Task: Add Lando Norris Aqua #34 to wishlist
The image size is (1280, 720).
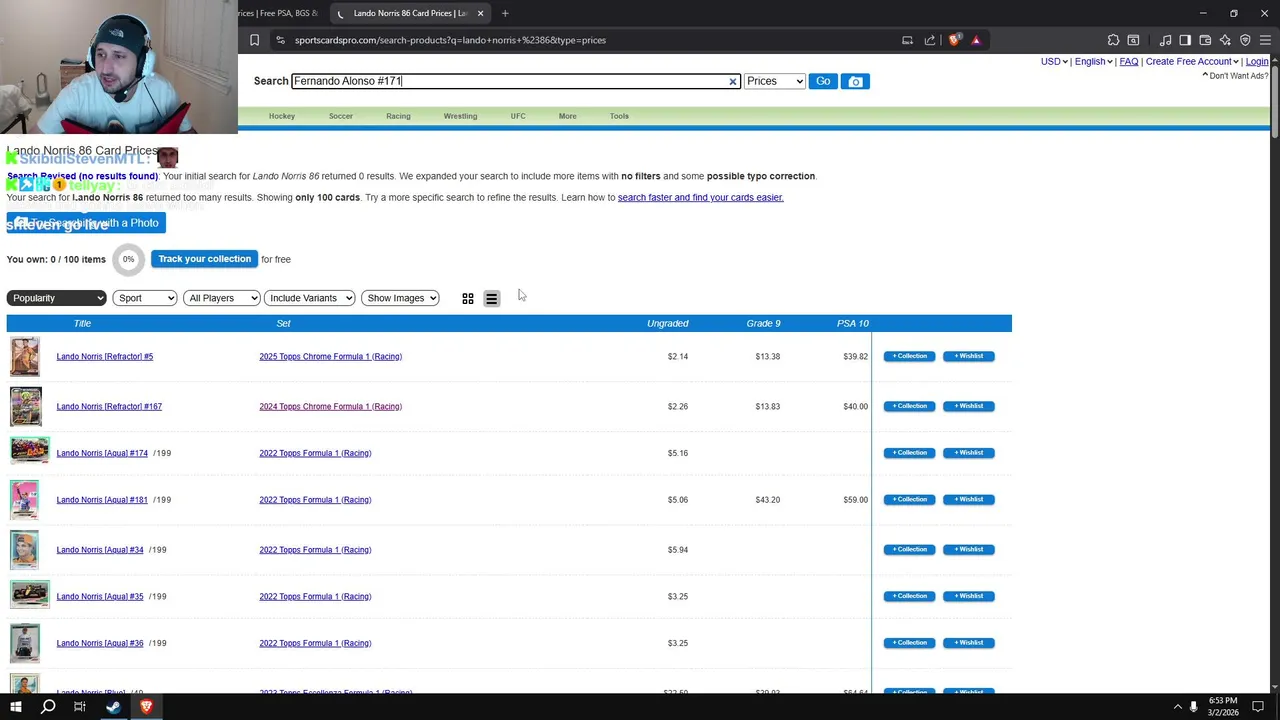Action: point(969,549)
